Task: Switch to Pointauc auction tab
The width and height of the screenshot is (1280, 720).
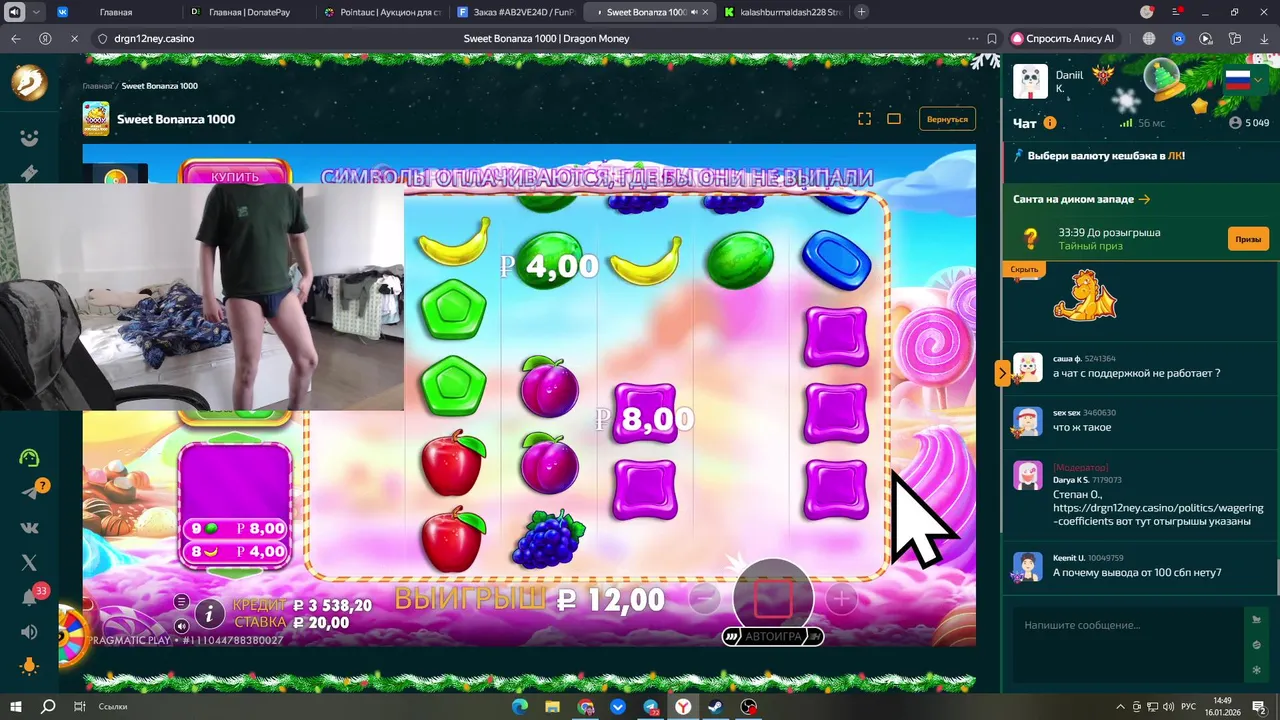Action: tap(381, 12)
